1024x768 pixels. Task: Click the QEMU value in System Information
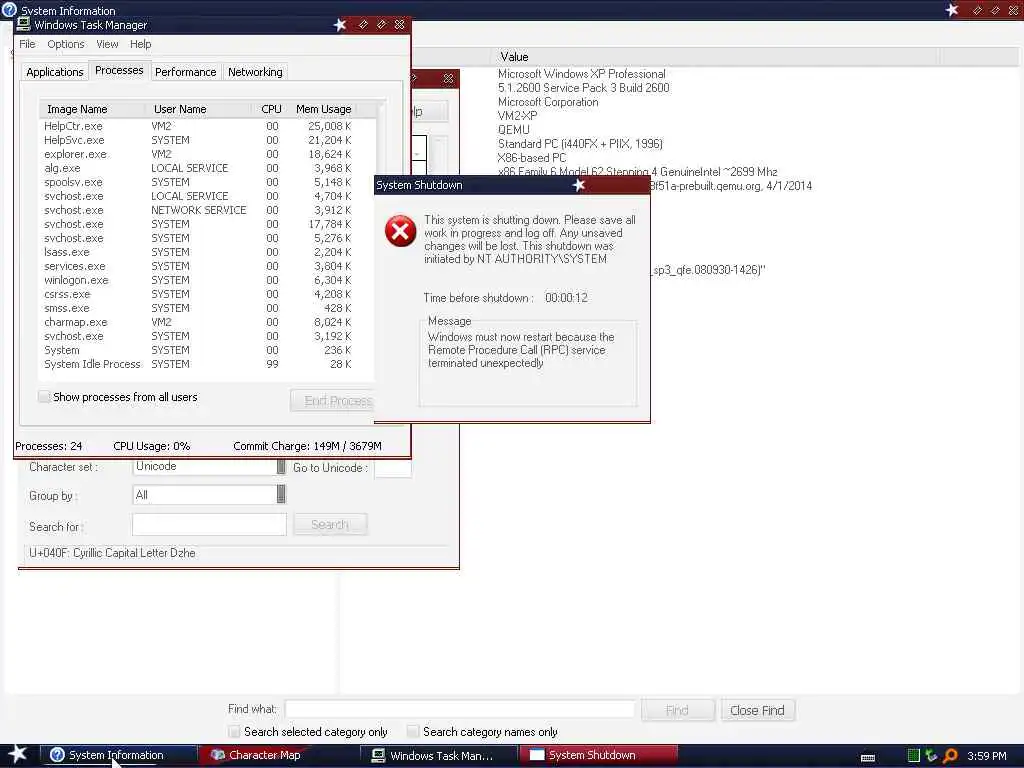point(513,130)
